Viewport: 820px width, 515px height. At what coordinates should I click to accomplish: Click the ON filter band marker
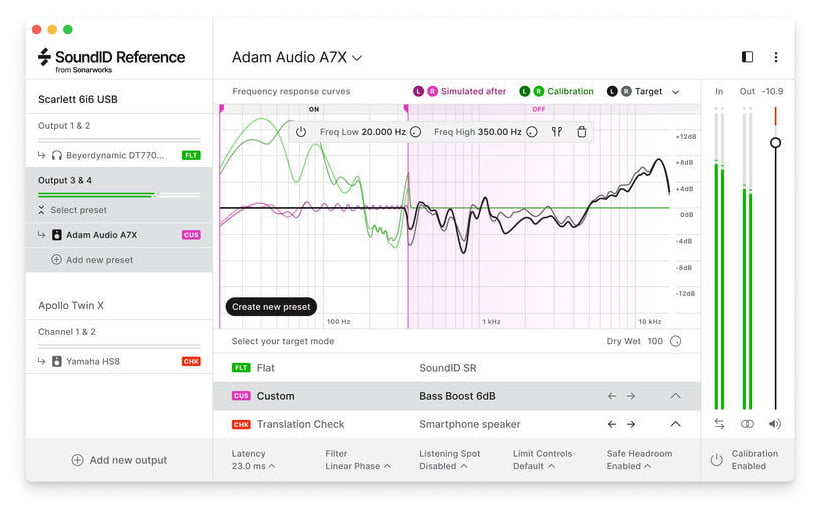click(314, 109)
